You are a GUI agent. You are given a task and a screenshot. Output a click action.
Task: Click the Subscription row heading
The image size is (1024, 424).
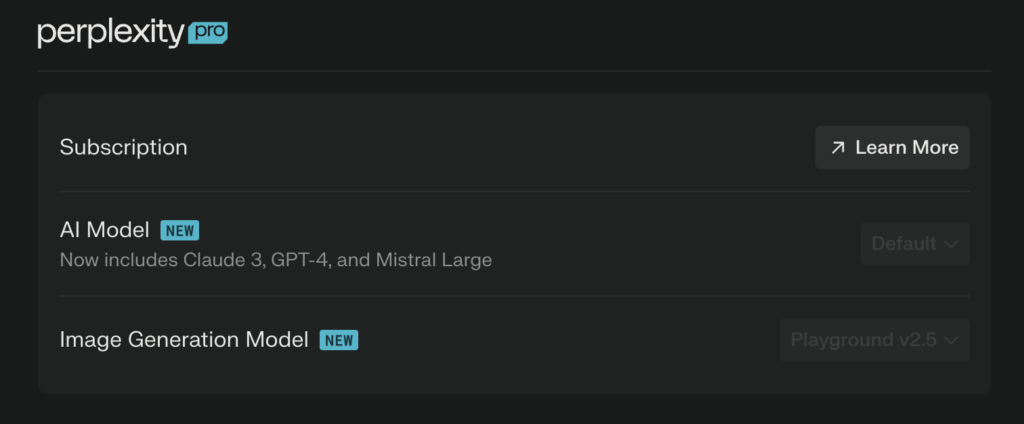click(x=123, y=147)
